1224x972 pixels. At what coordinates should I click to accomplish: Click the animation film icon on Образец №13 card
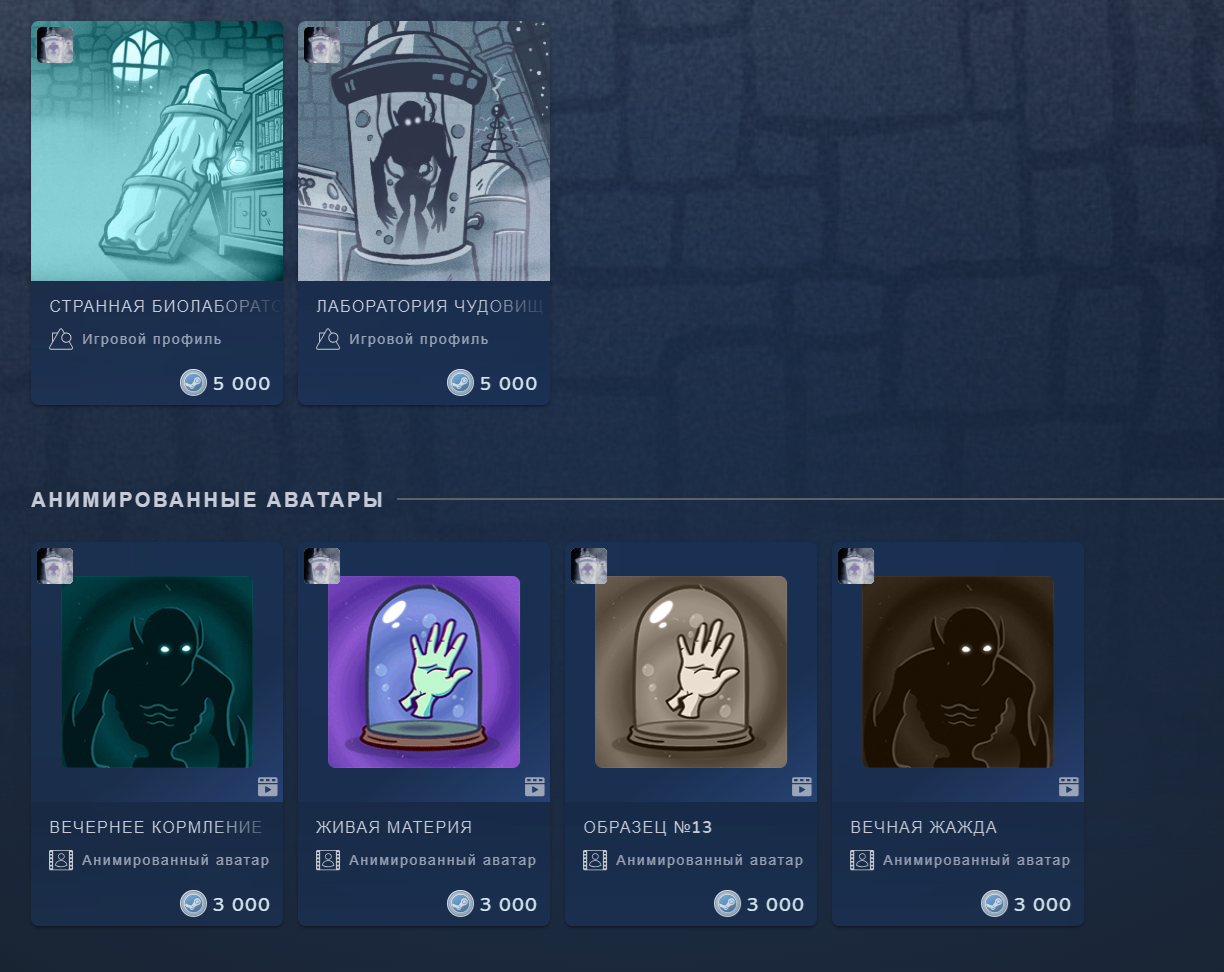[x=802, y=787]
